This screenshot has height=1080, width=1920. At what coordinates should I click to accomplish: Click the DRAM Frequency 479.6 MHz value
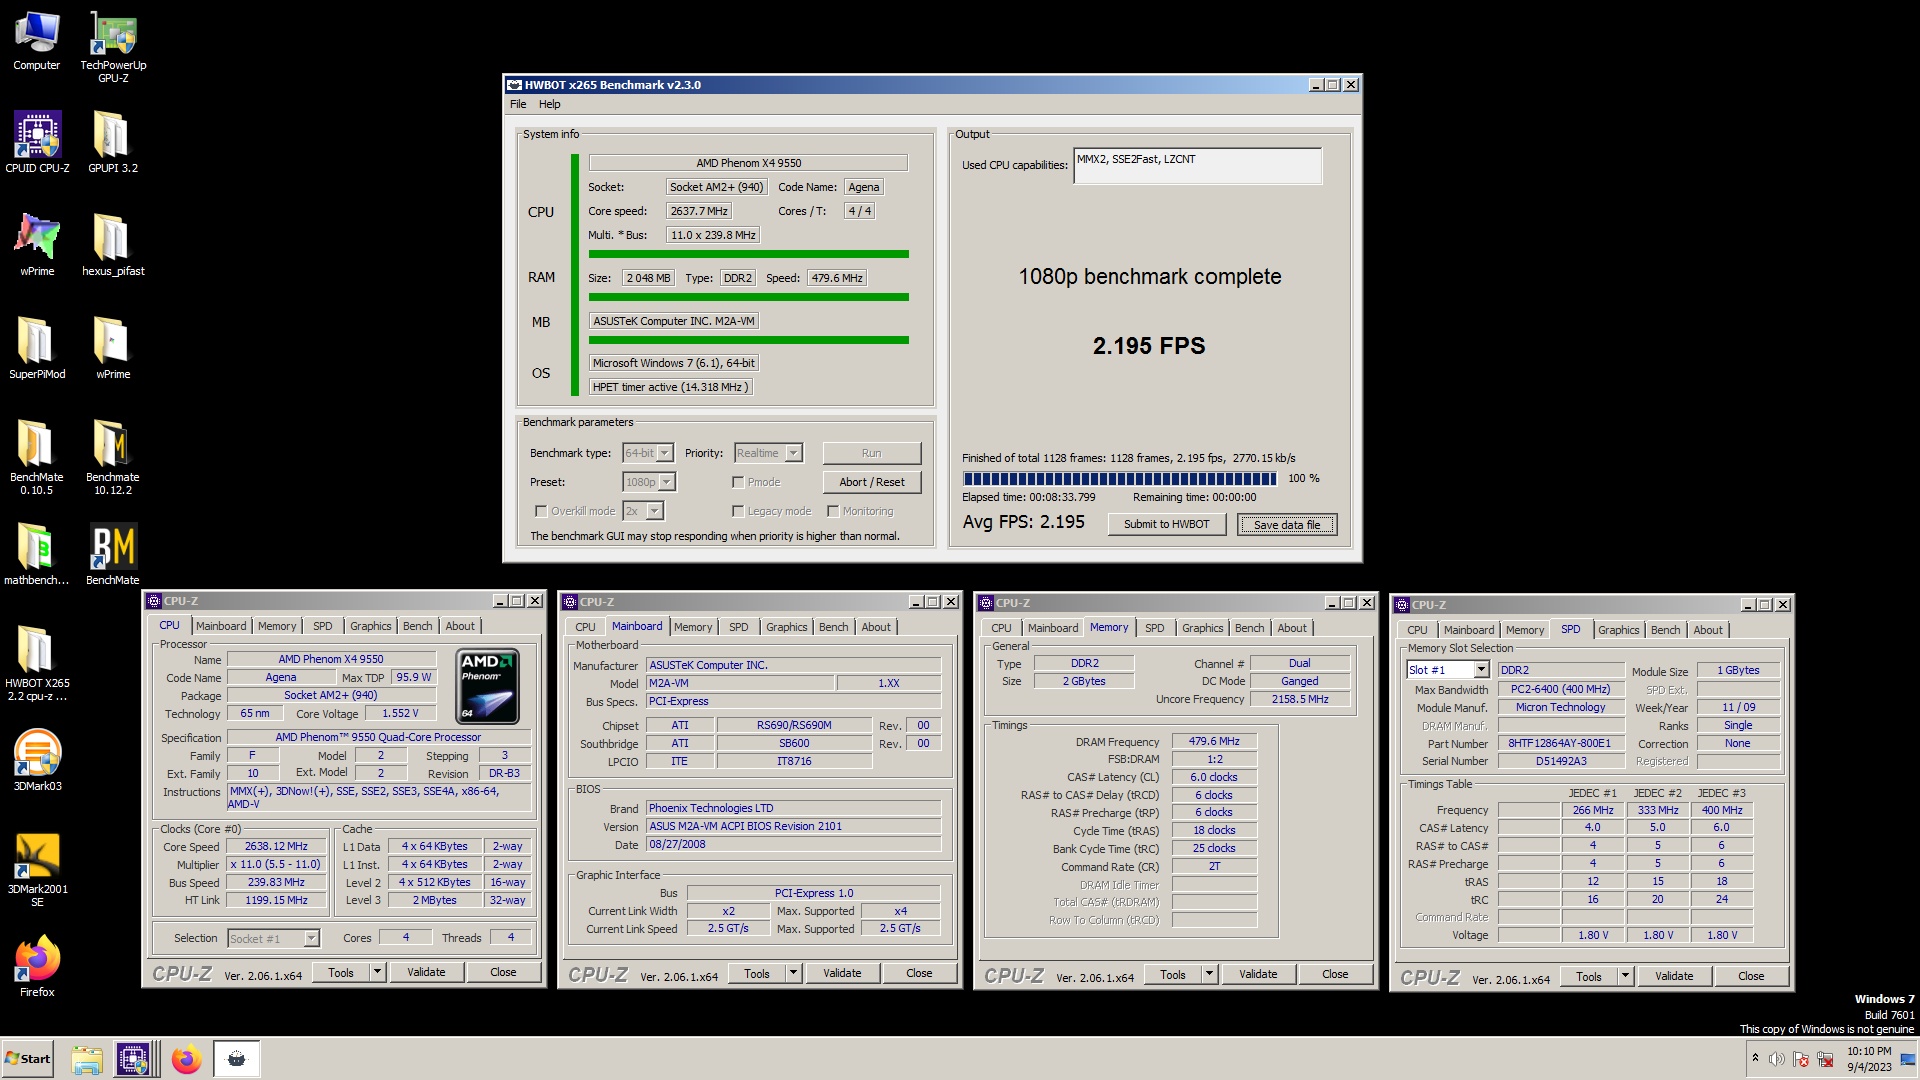coord(1214,741)
